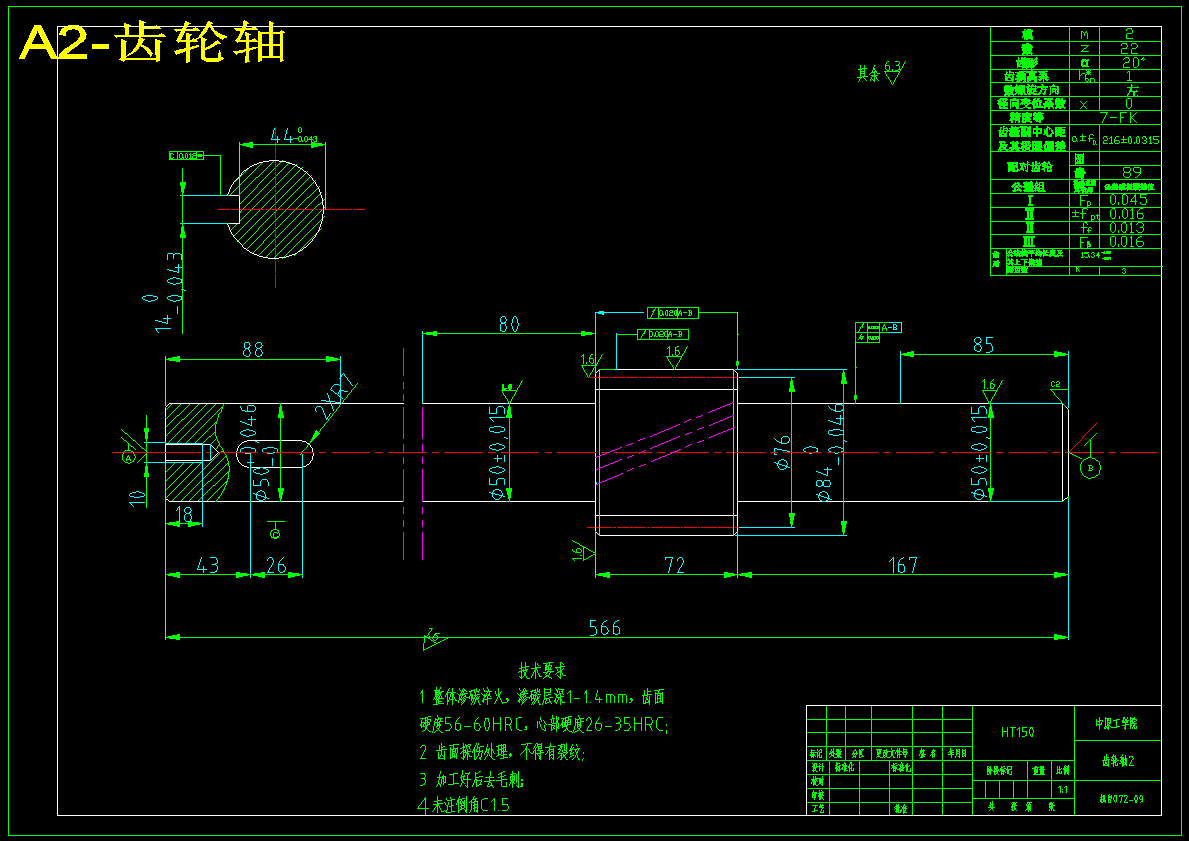
Task: Click the '阶段标记' title block cell
Action: [999, 770]
